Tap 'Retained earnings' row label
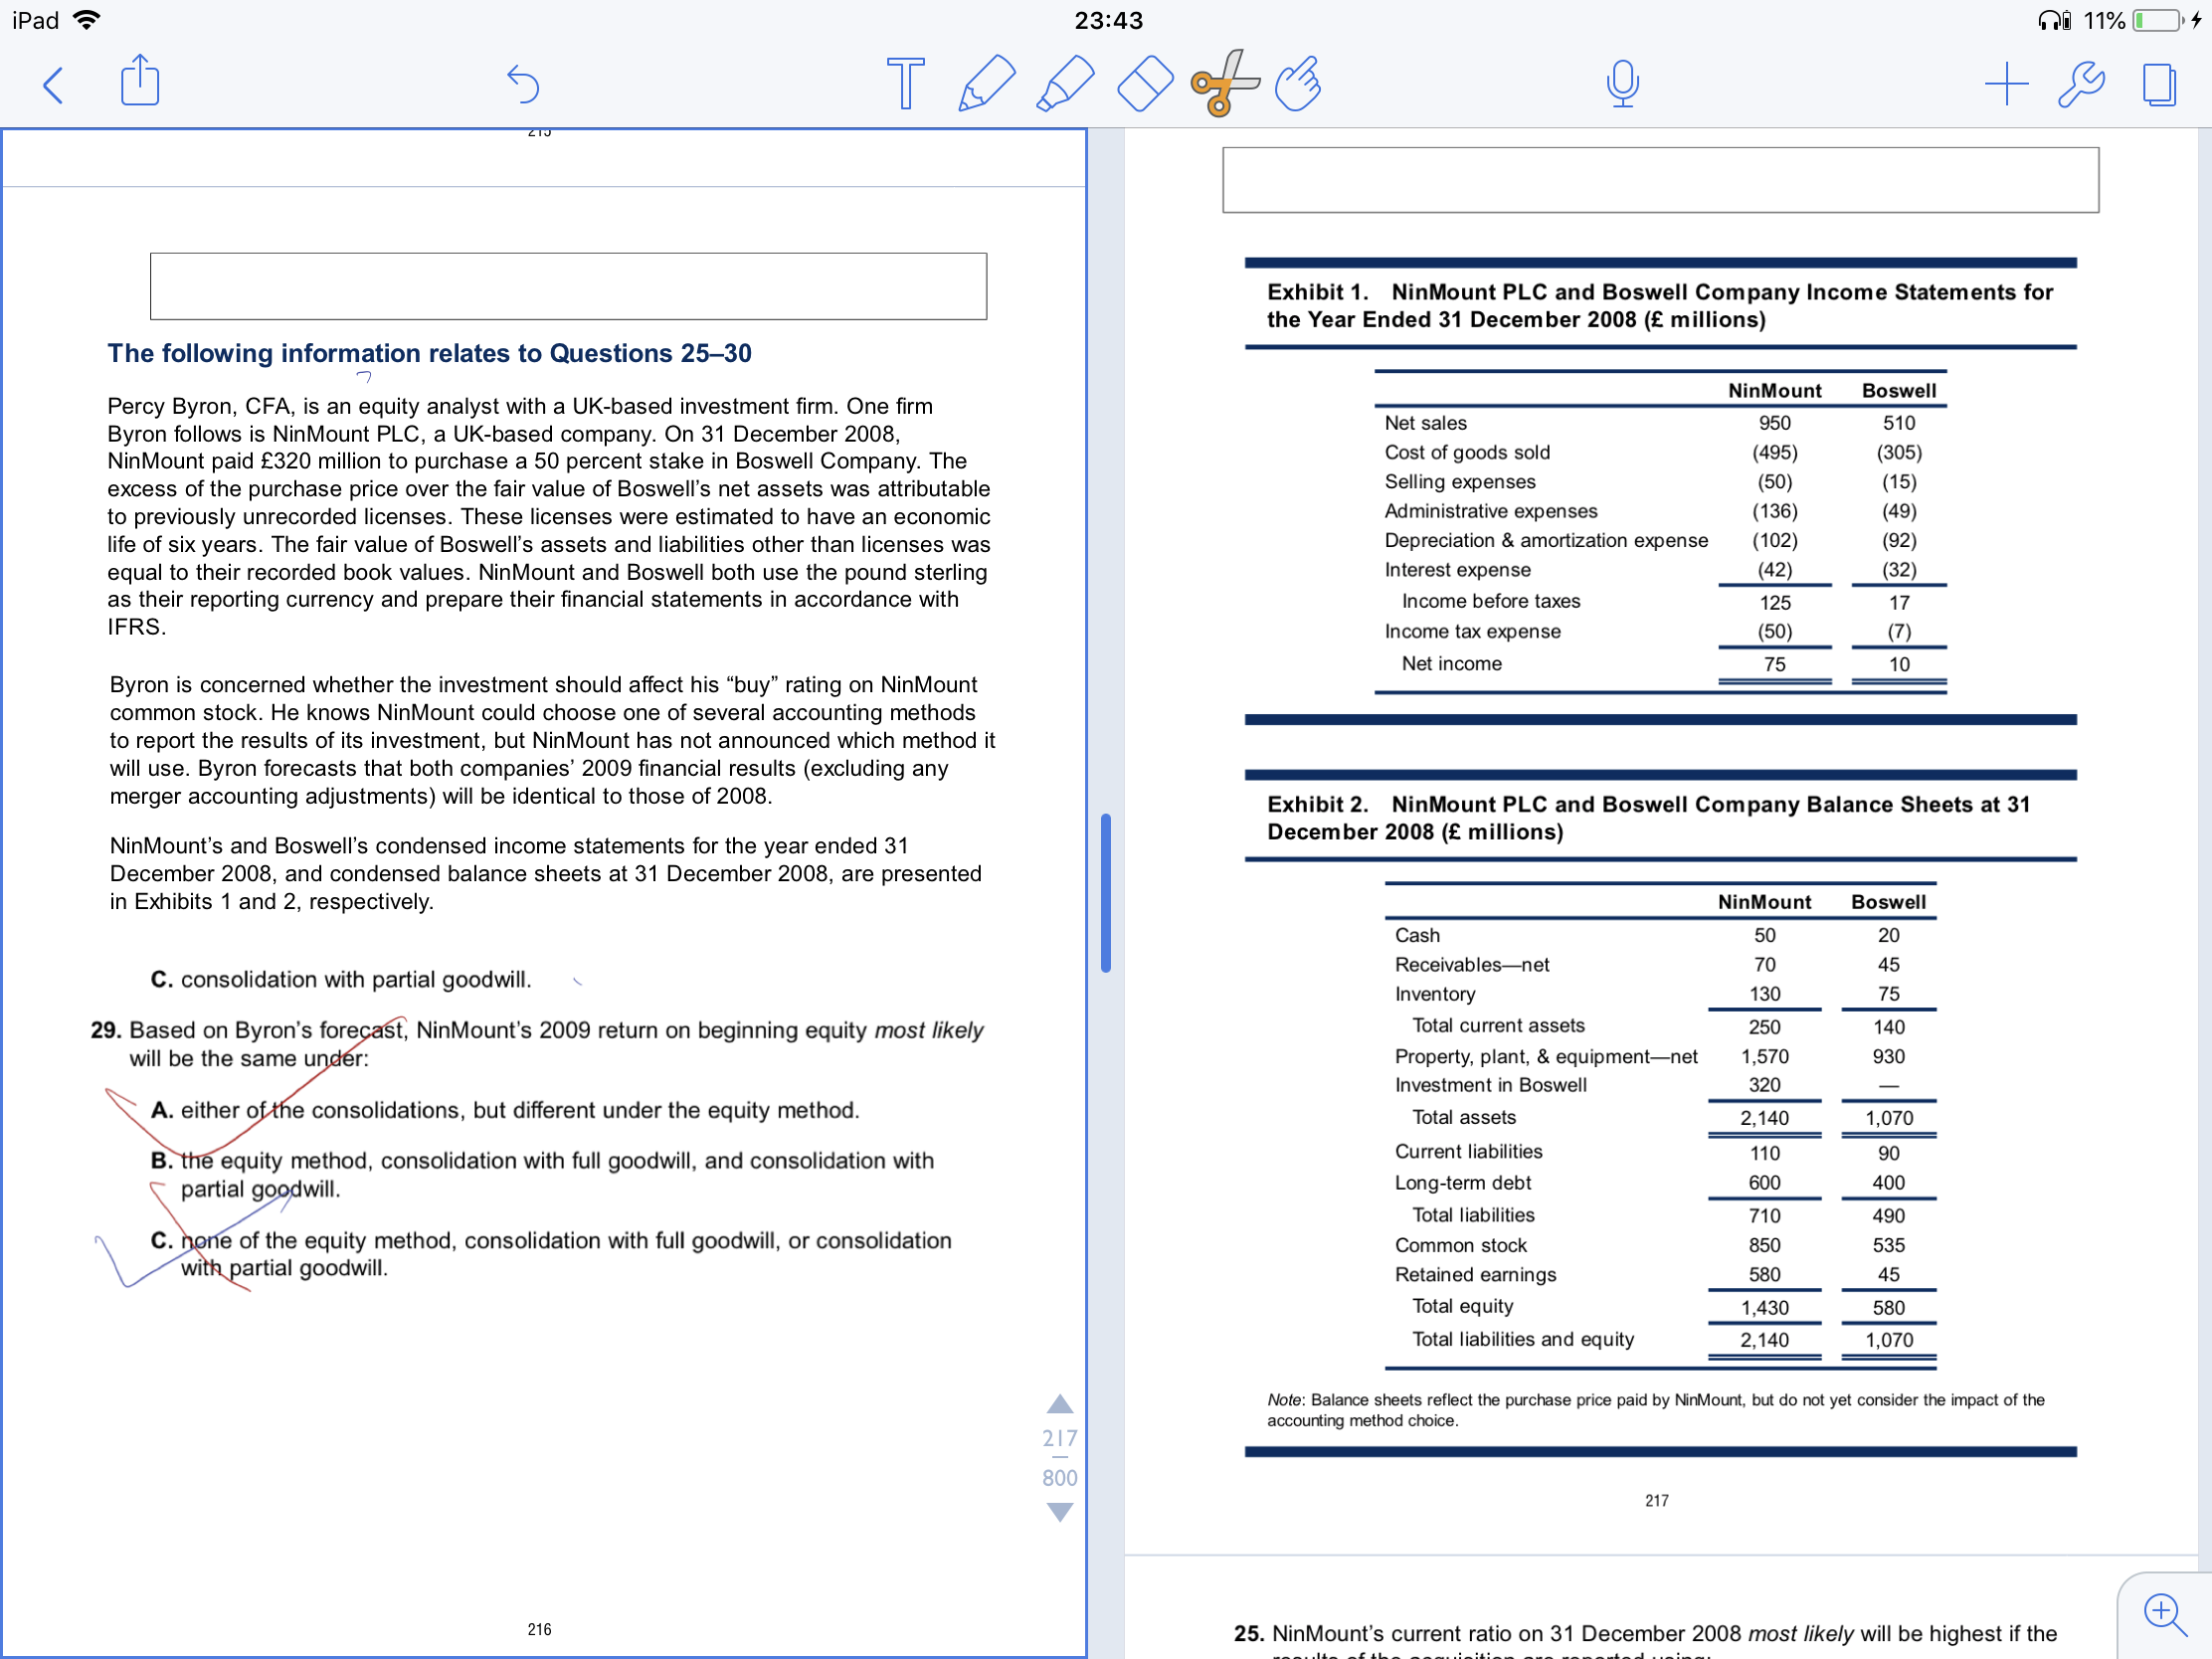 [x=1476, y=1274]
